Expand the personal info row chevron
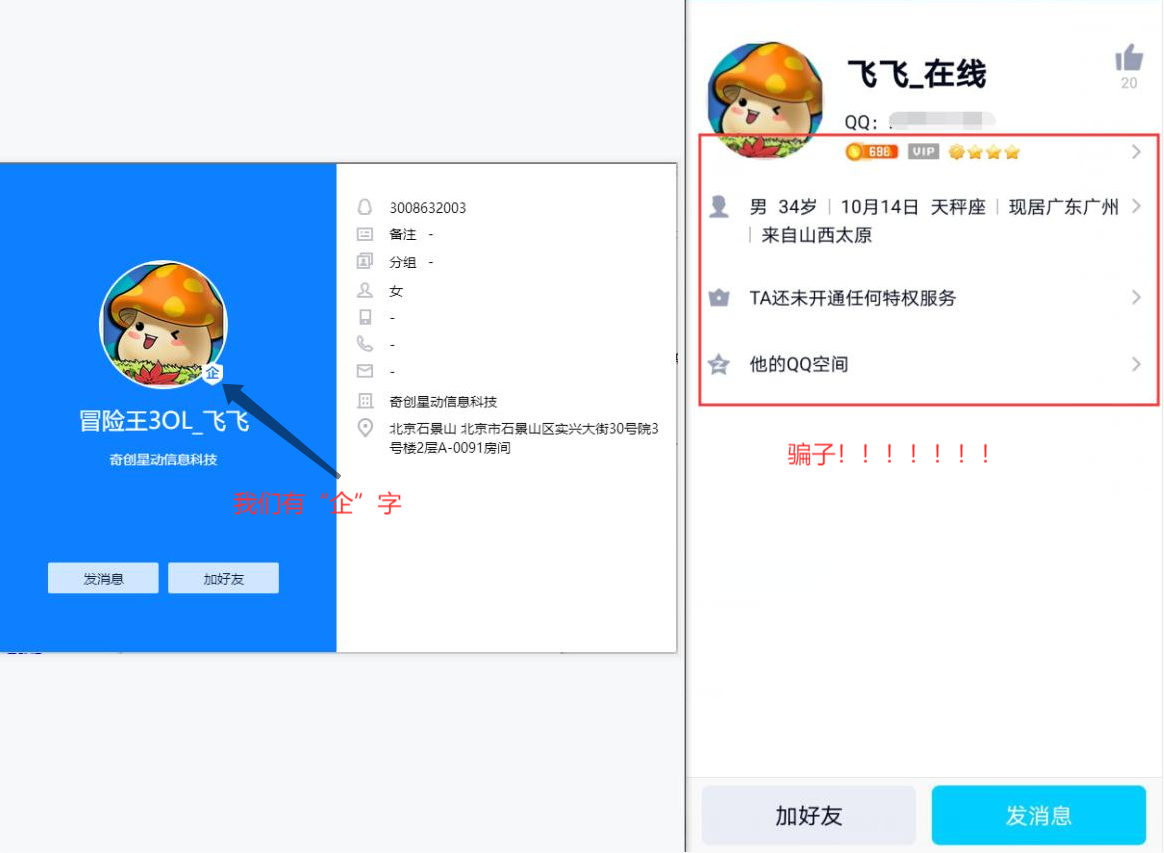Screen dimensions: 1164x853 click(1137, 206)
